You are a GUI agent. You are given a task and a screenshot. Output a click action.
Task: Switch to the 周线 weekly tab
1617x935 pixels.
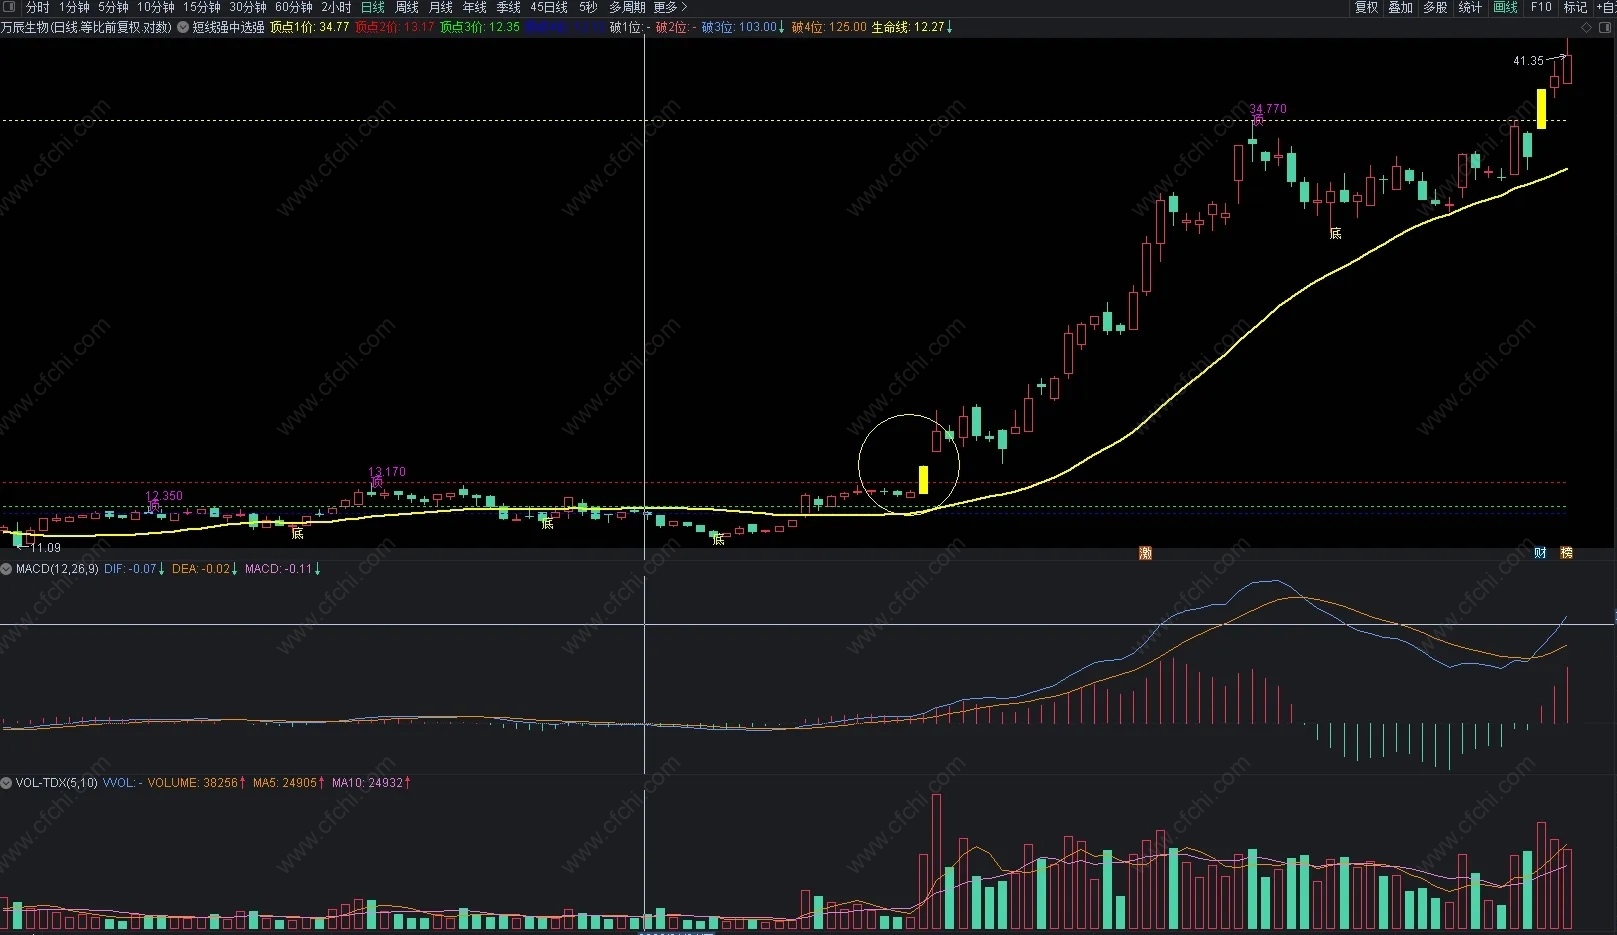click(x=407, y=7)
